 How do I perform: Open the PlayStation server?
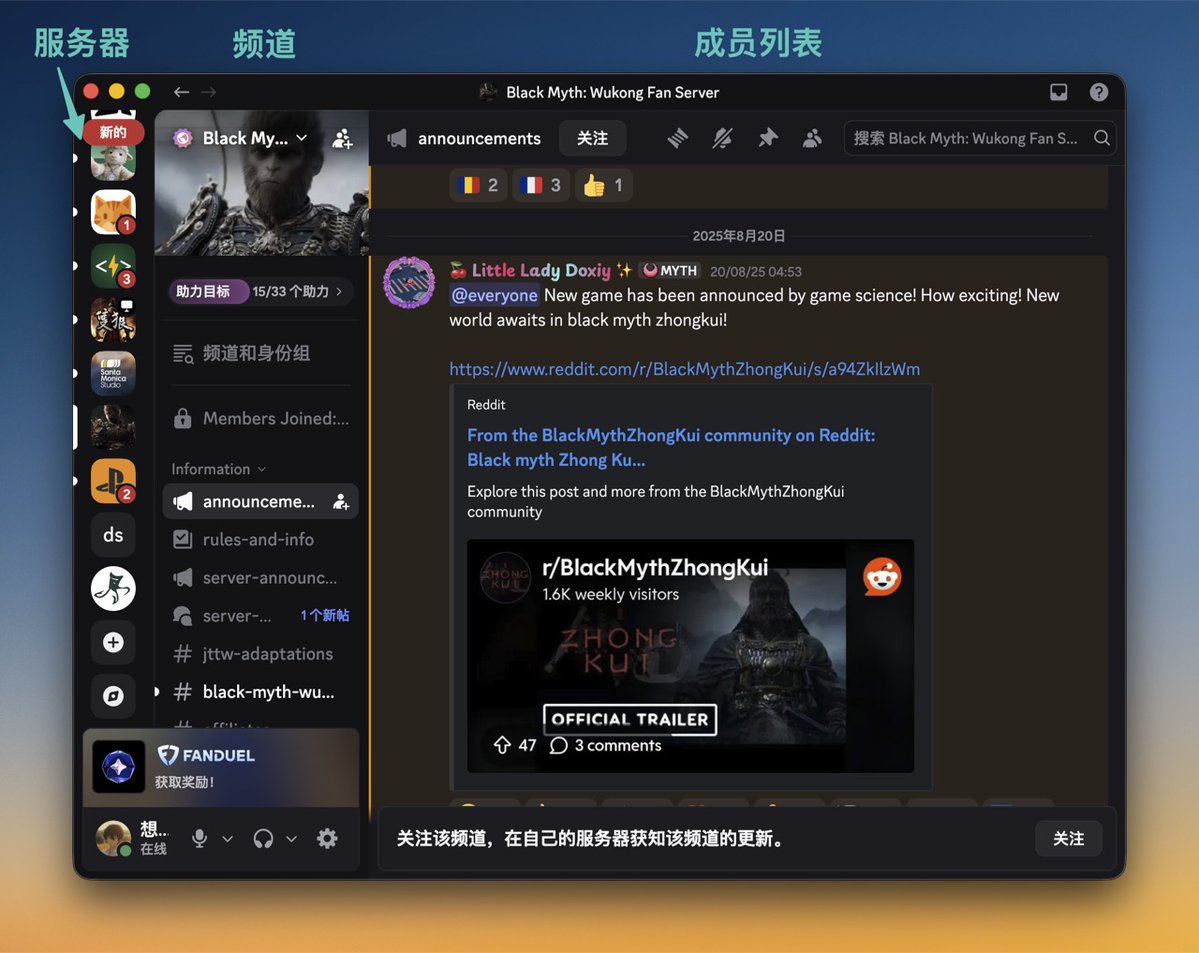pos(113,480)
